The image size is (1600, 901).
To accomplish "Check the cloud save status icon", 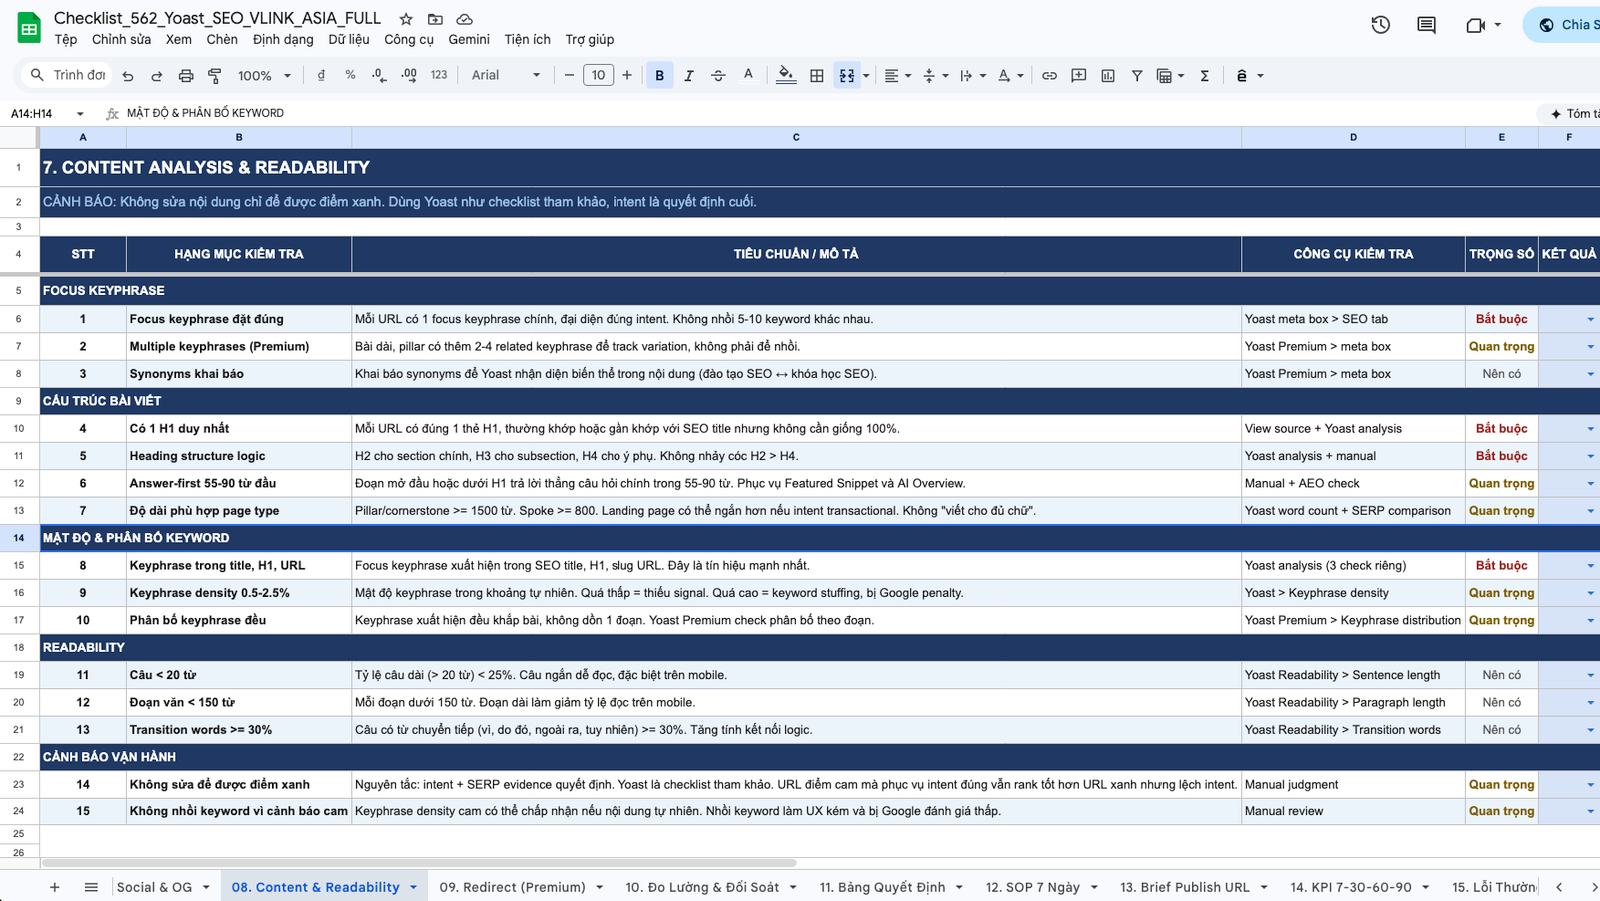I will point(465,19).
